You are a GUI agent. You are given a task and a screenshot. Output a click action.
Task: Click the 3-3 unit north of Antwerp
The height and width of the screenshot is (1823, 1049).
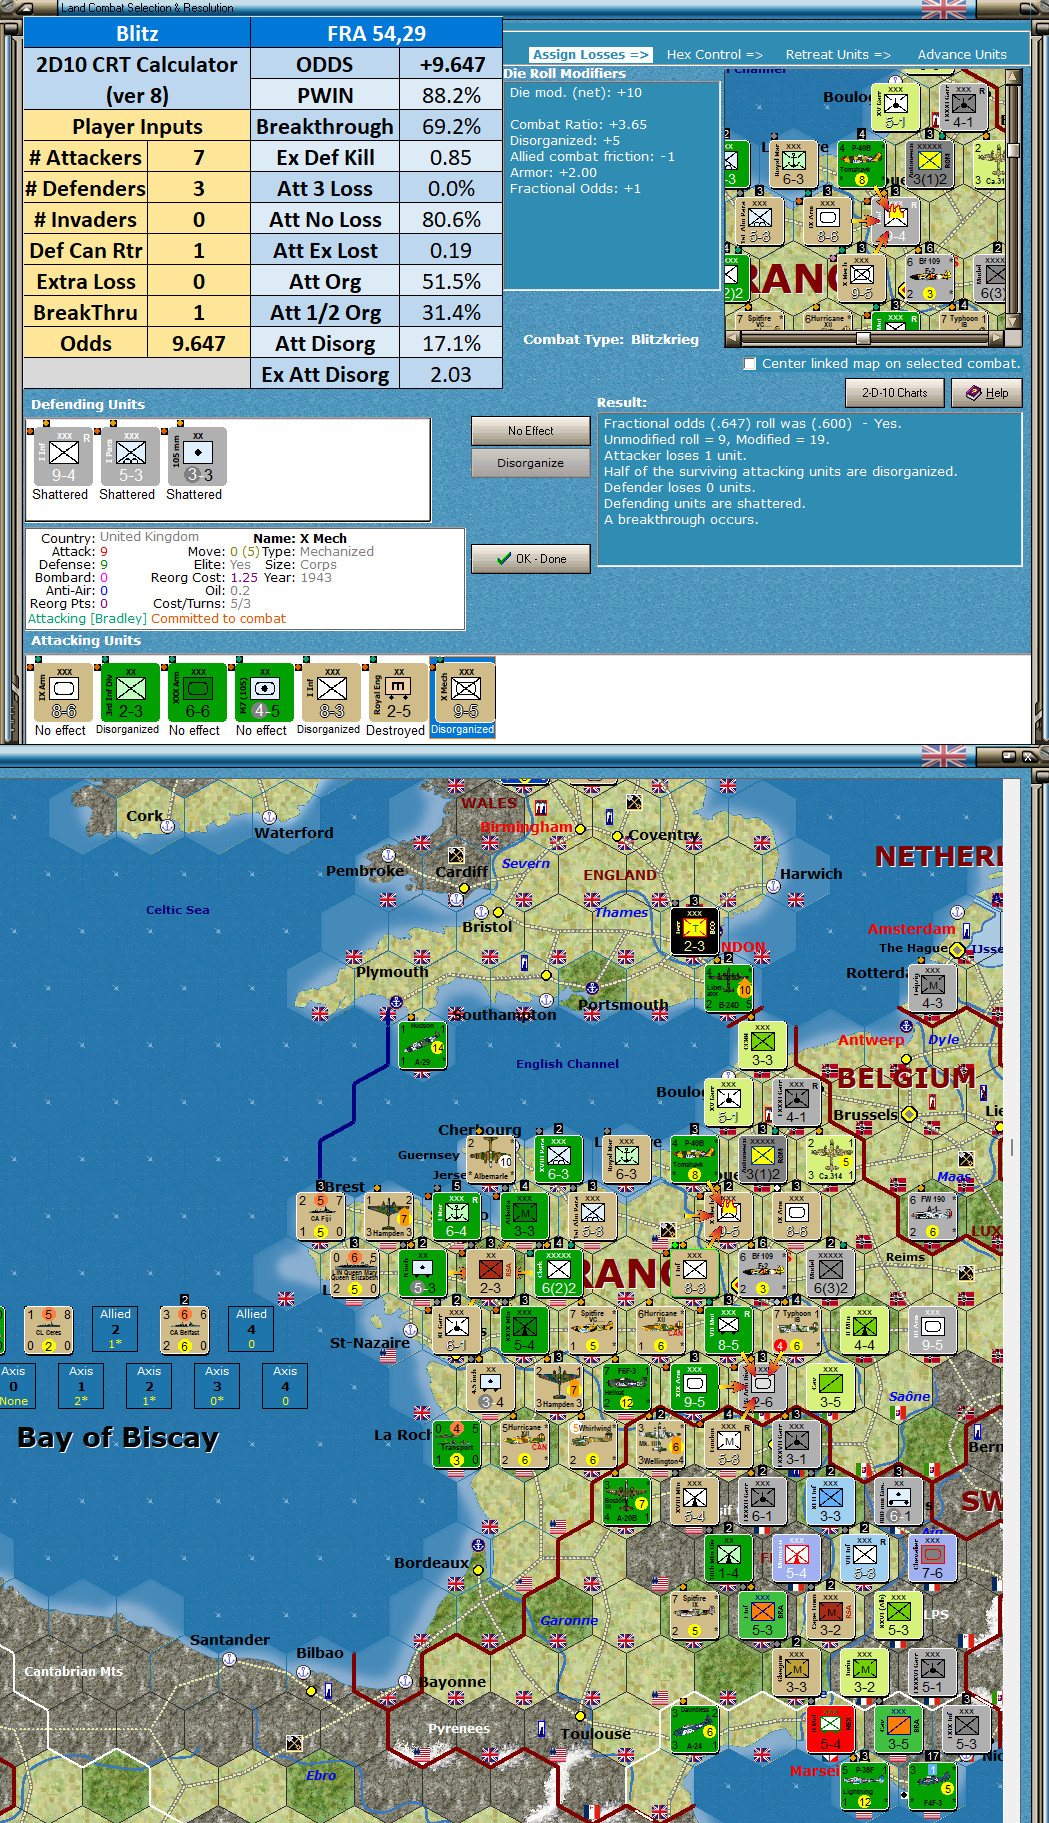tap(762, 1045)
